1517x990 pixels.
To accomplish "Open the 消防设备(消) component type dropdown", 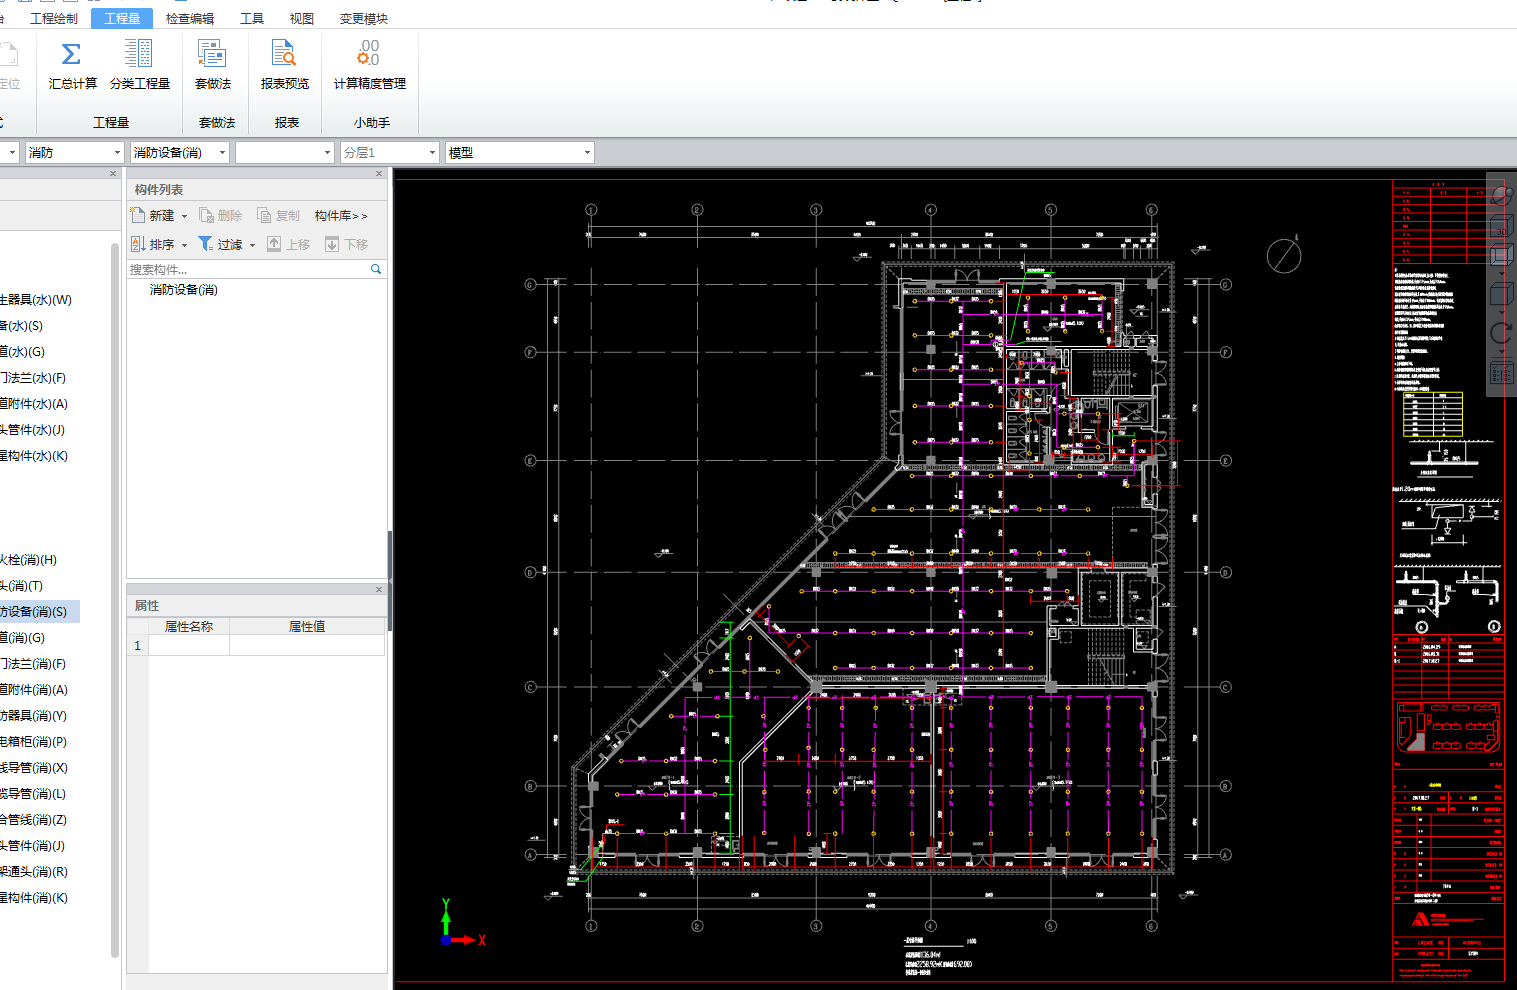I will [180, 152].
